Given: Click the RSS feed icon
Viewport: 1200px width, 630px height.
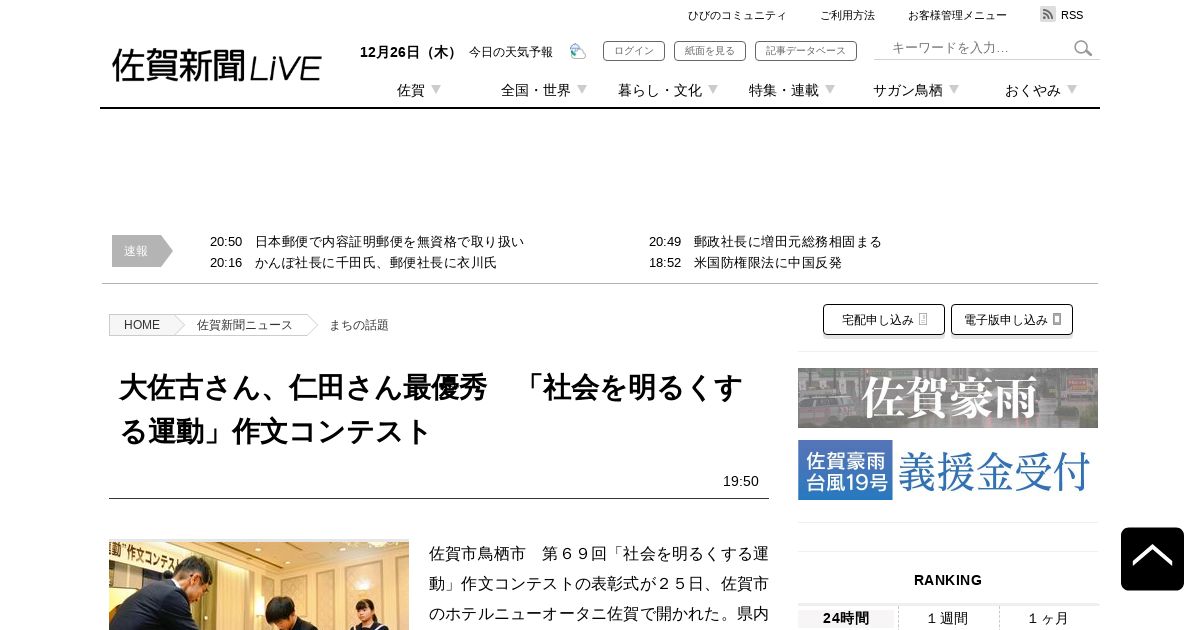Looking at the screenshot, I should coord(1048,14).
